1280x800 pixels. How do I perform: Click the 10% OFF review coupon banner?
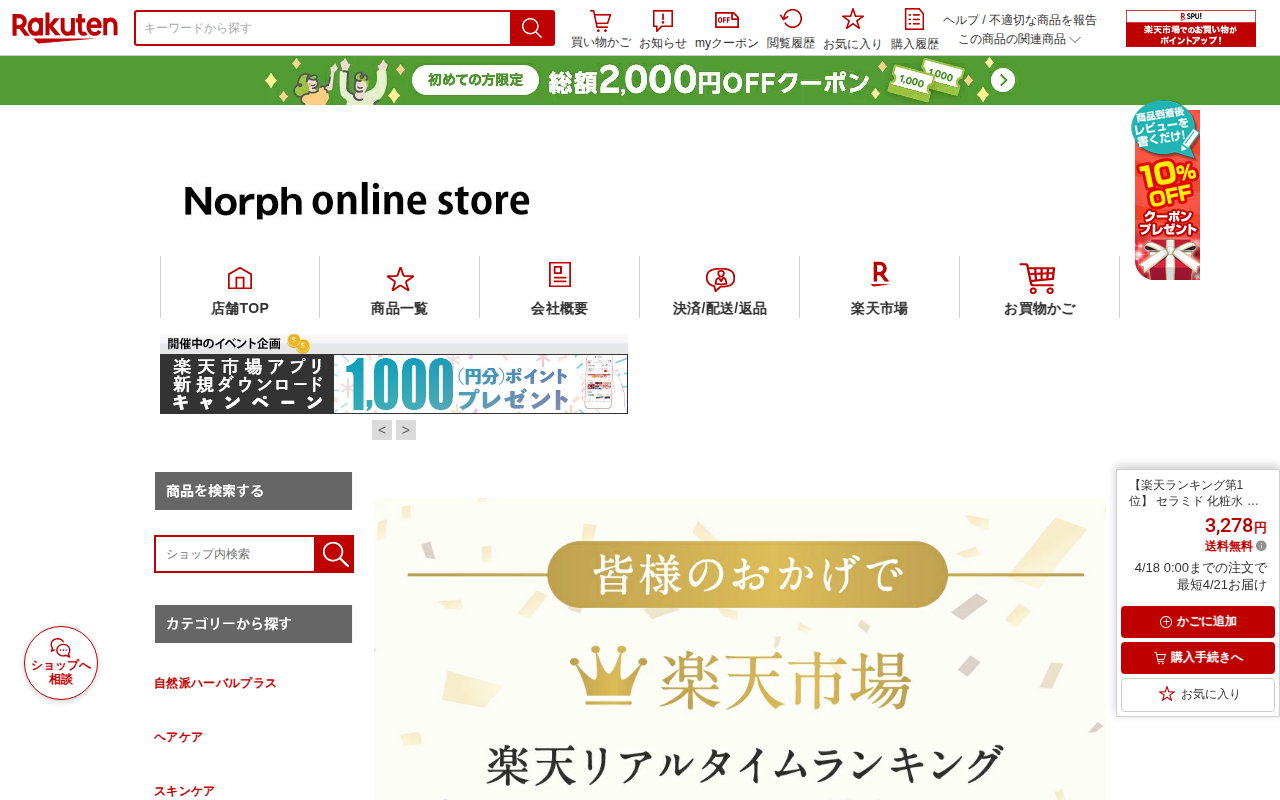[1166, 190]
